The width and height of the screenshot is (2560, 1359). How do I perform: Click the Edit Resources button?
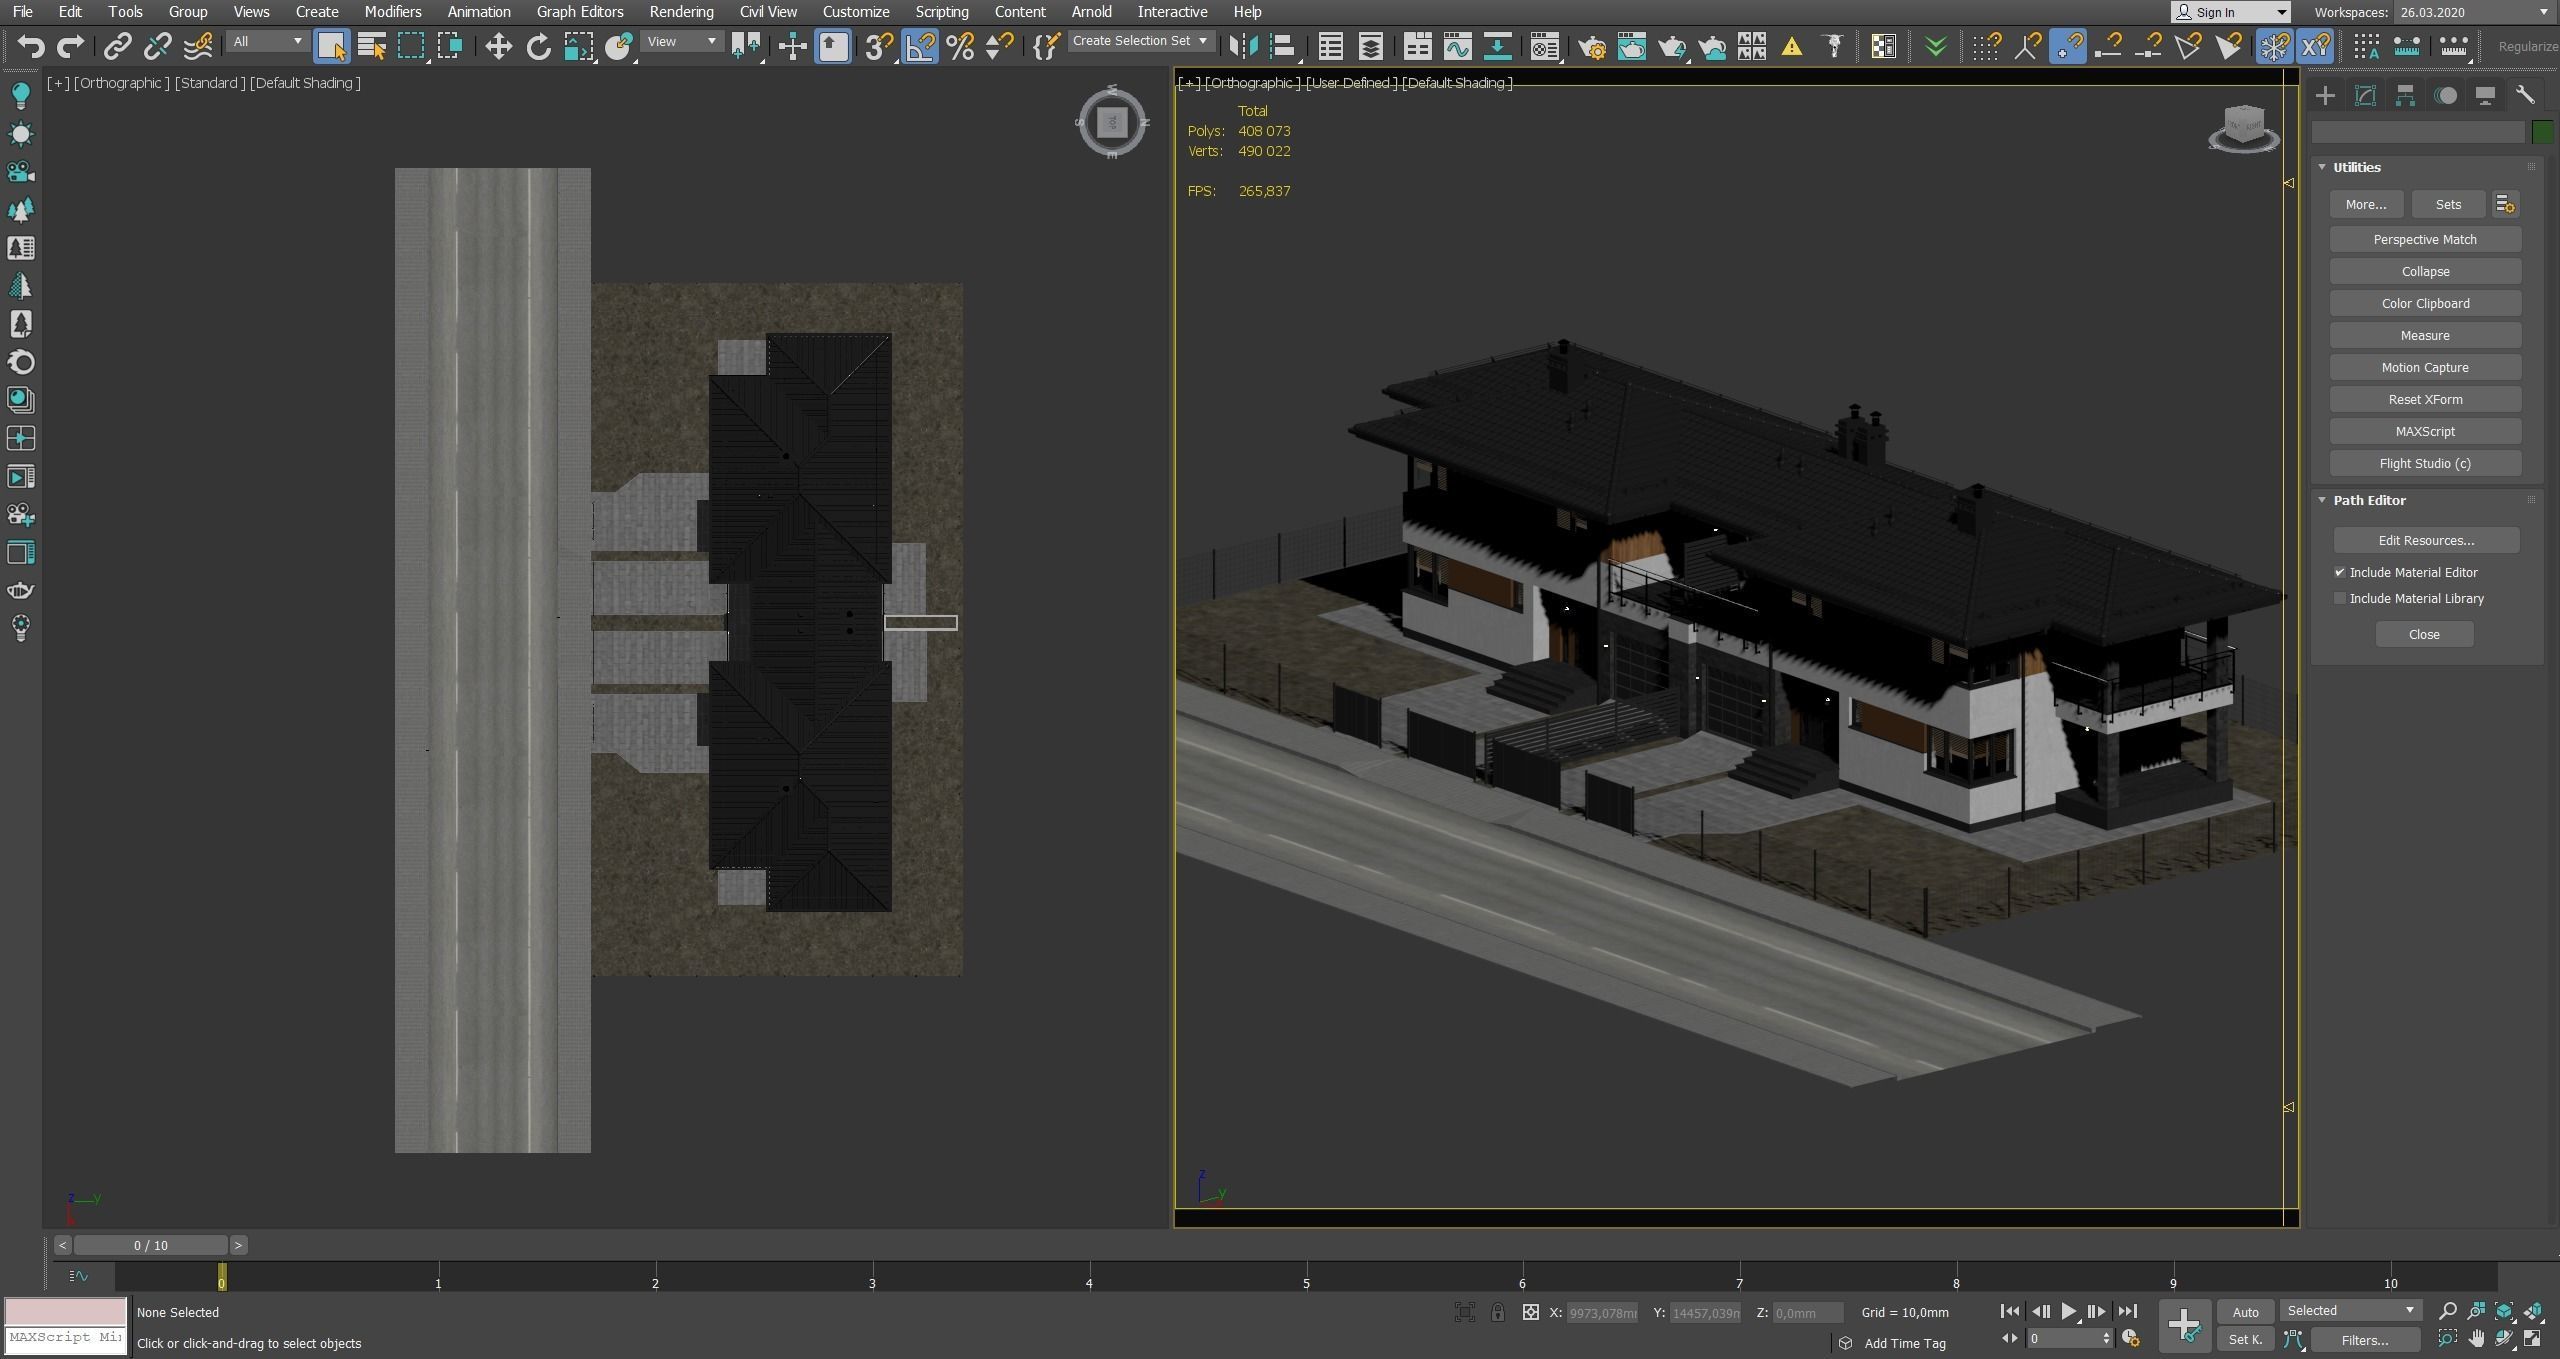pos(2425,540)
